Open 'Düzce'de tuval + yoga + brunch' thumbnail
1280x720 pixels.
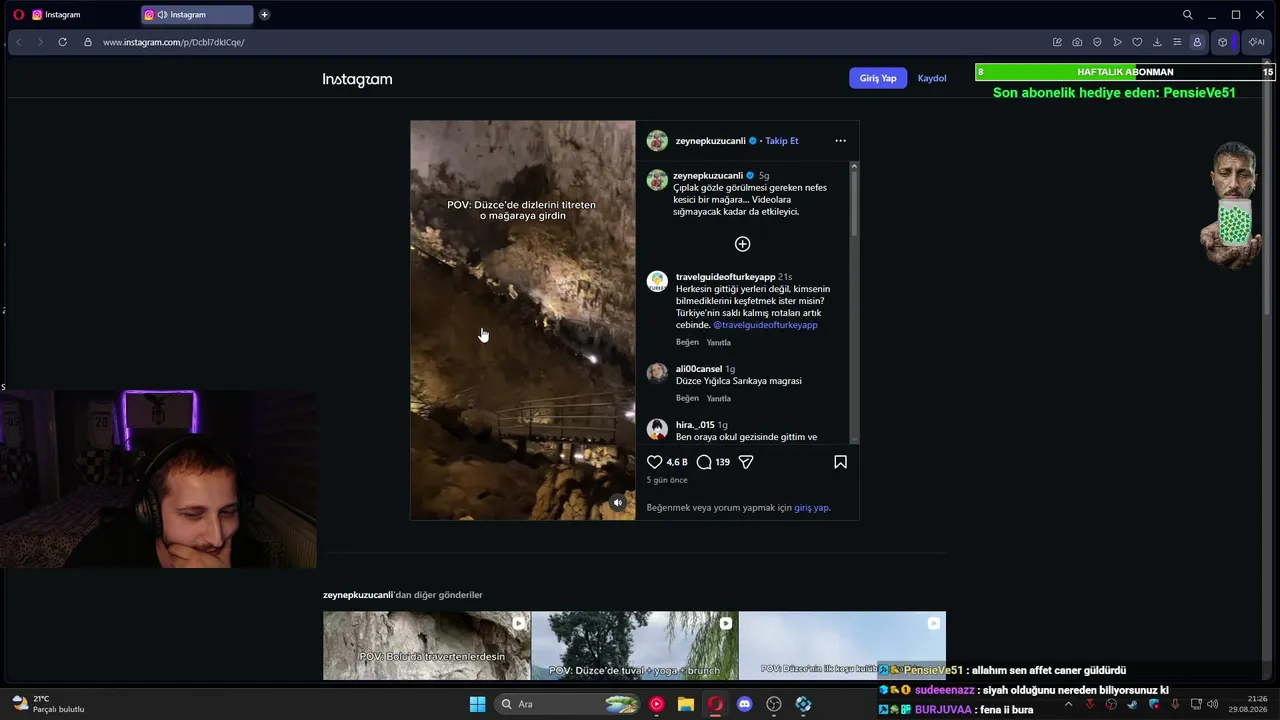(634, 646)
